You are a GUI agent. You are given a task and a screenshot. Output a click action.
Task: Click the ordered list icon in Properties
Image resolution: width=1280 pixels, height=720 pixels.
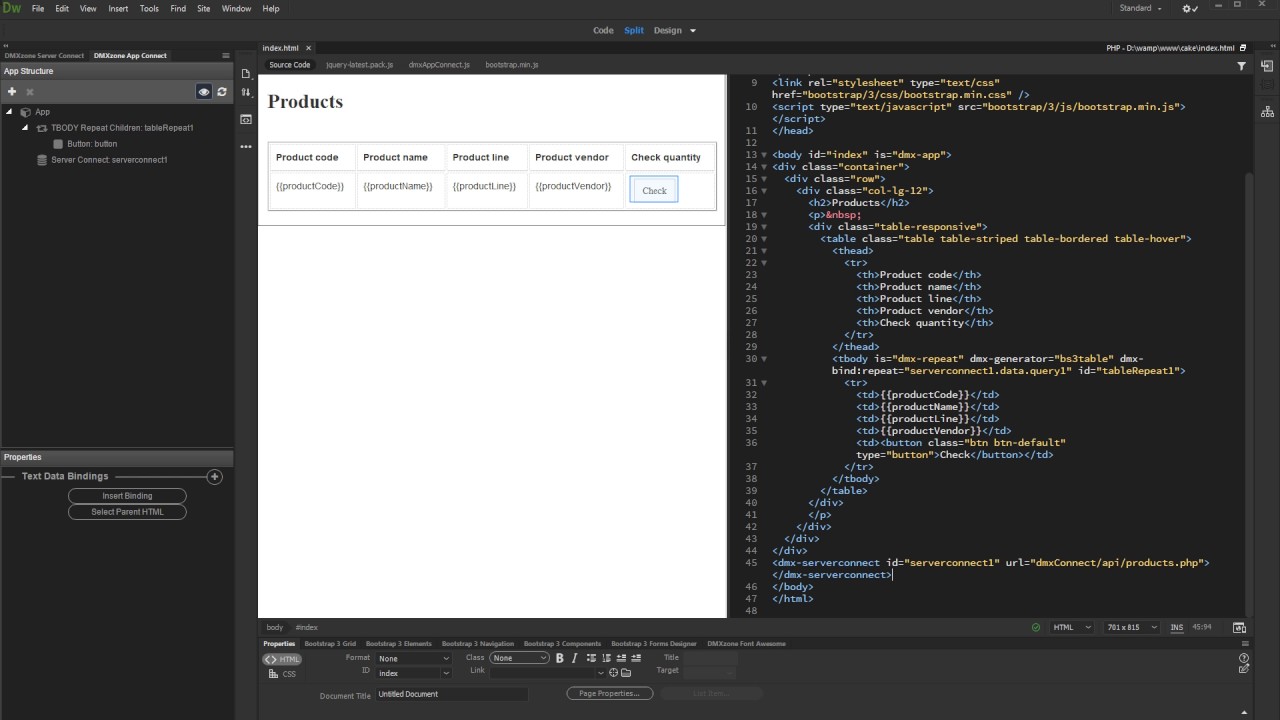(606, 658)
